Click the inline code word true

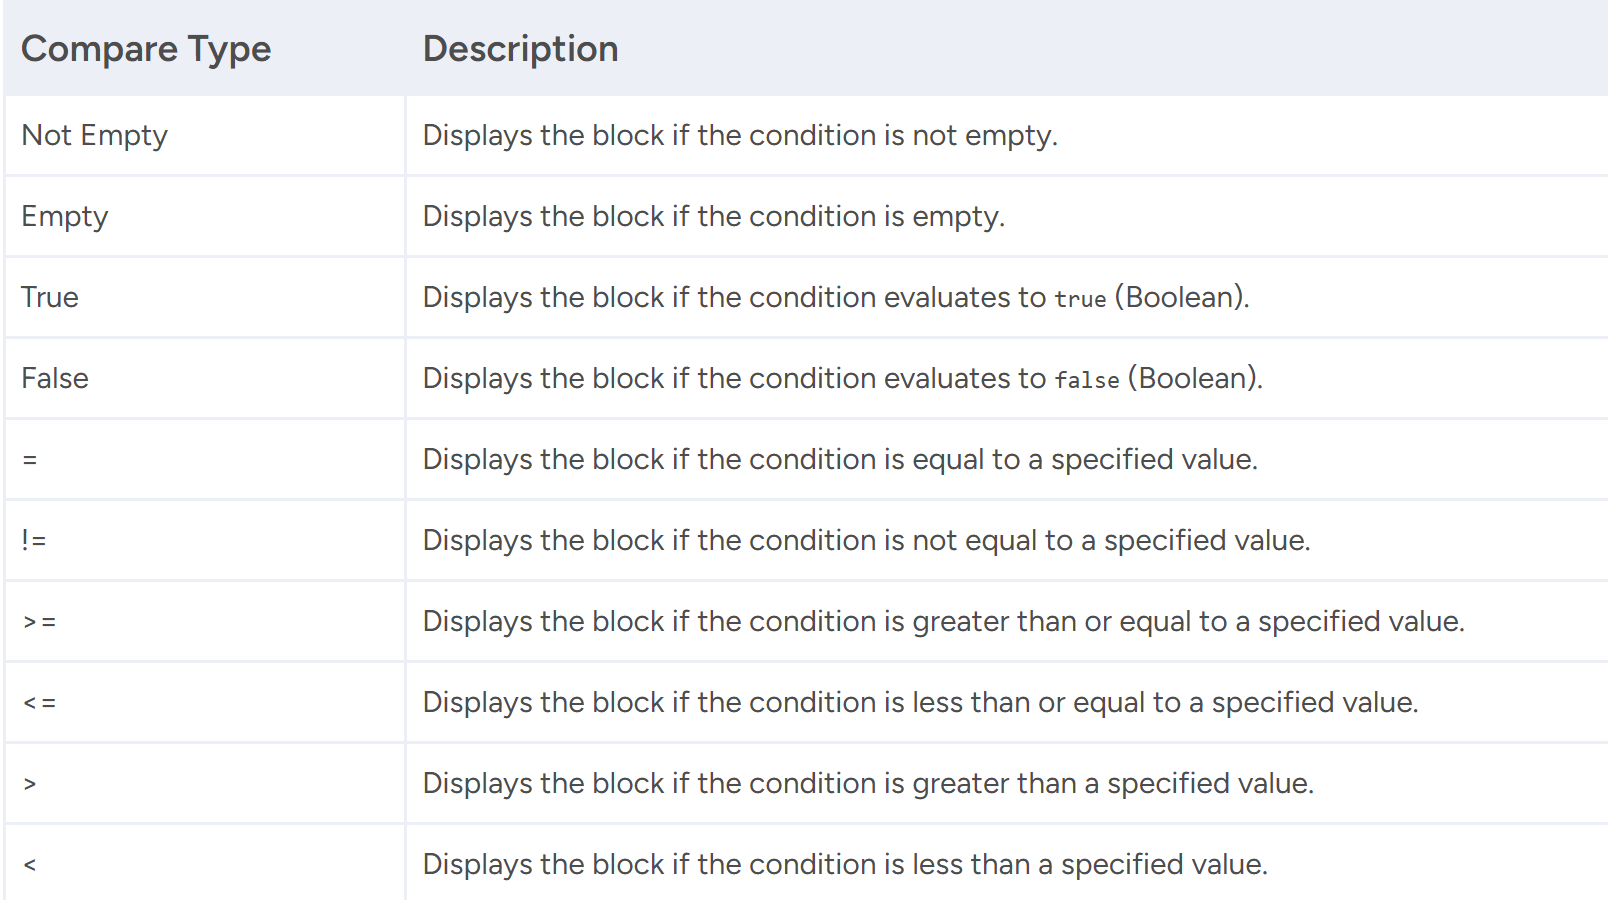1080,299
